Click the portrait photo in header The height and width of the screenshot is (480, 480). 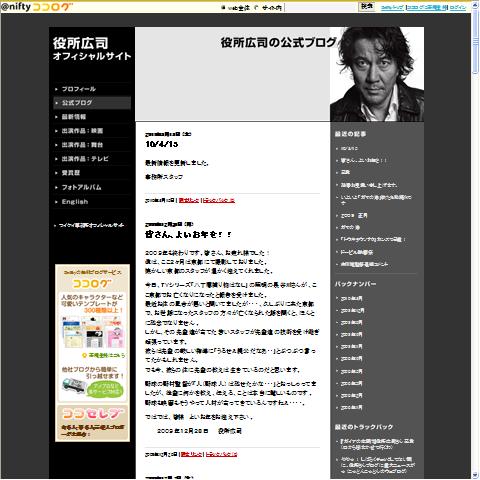[377, 74]
